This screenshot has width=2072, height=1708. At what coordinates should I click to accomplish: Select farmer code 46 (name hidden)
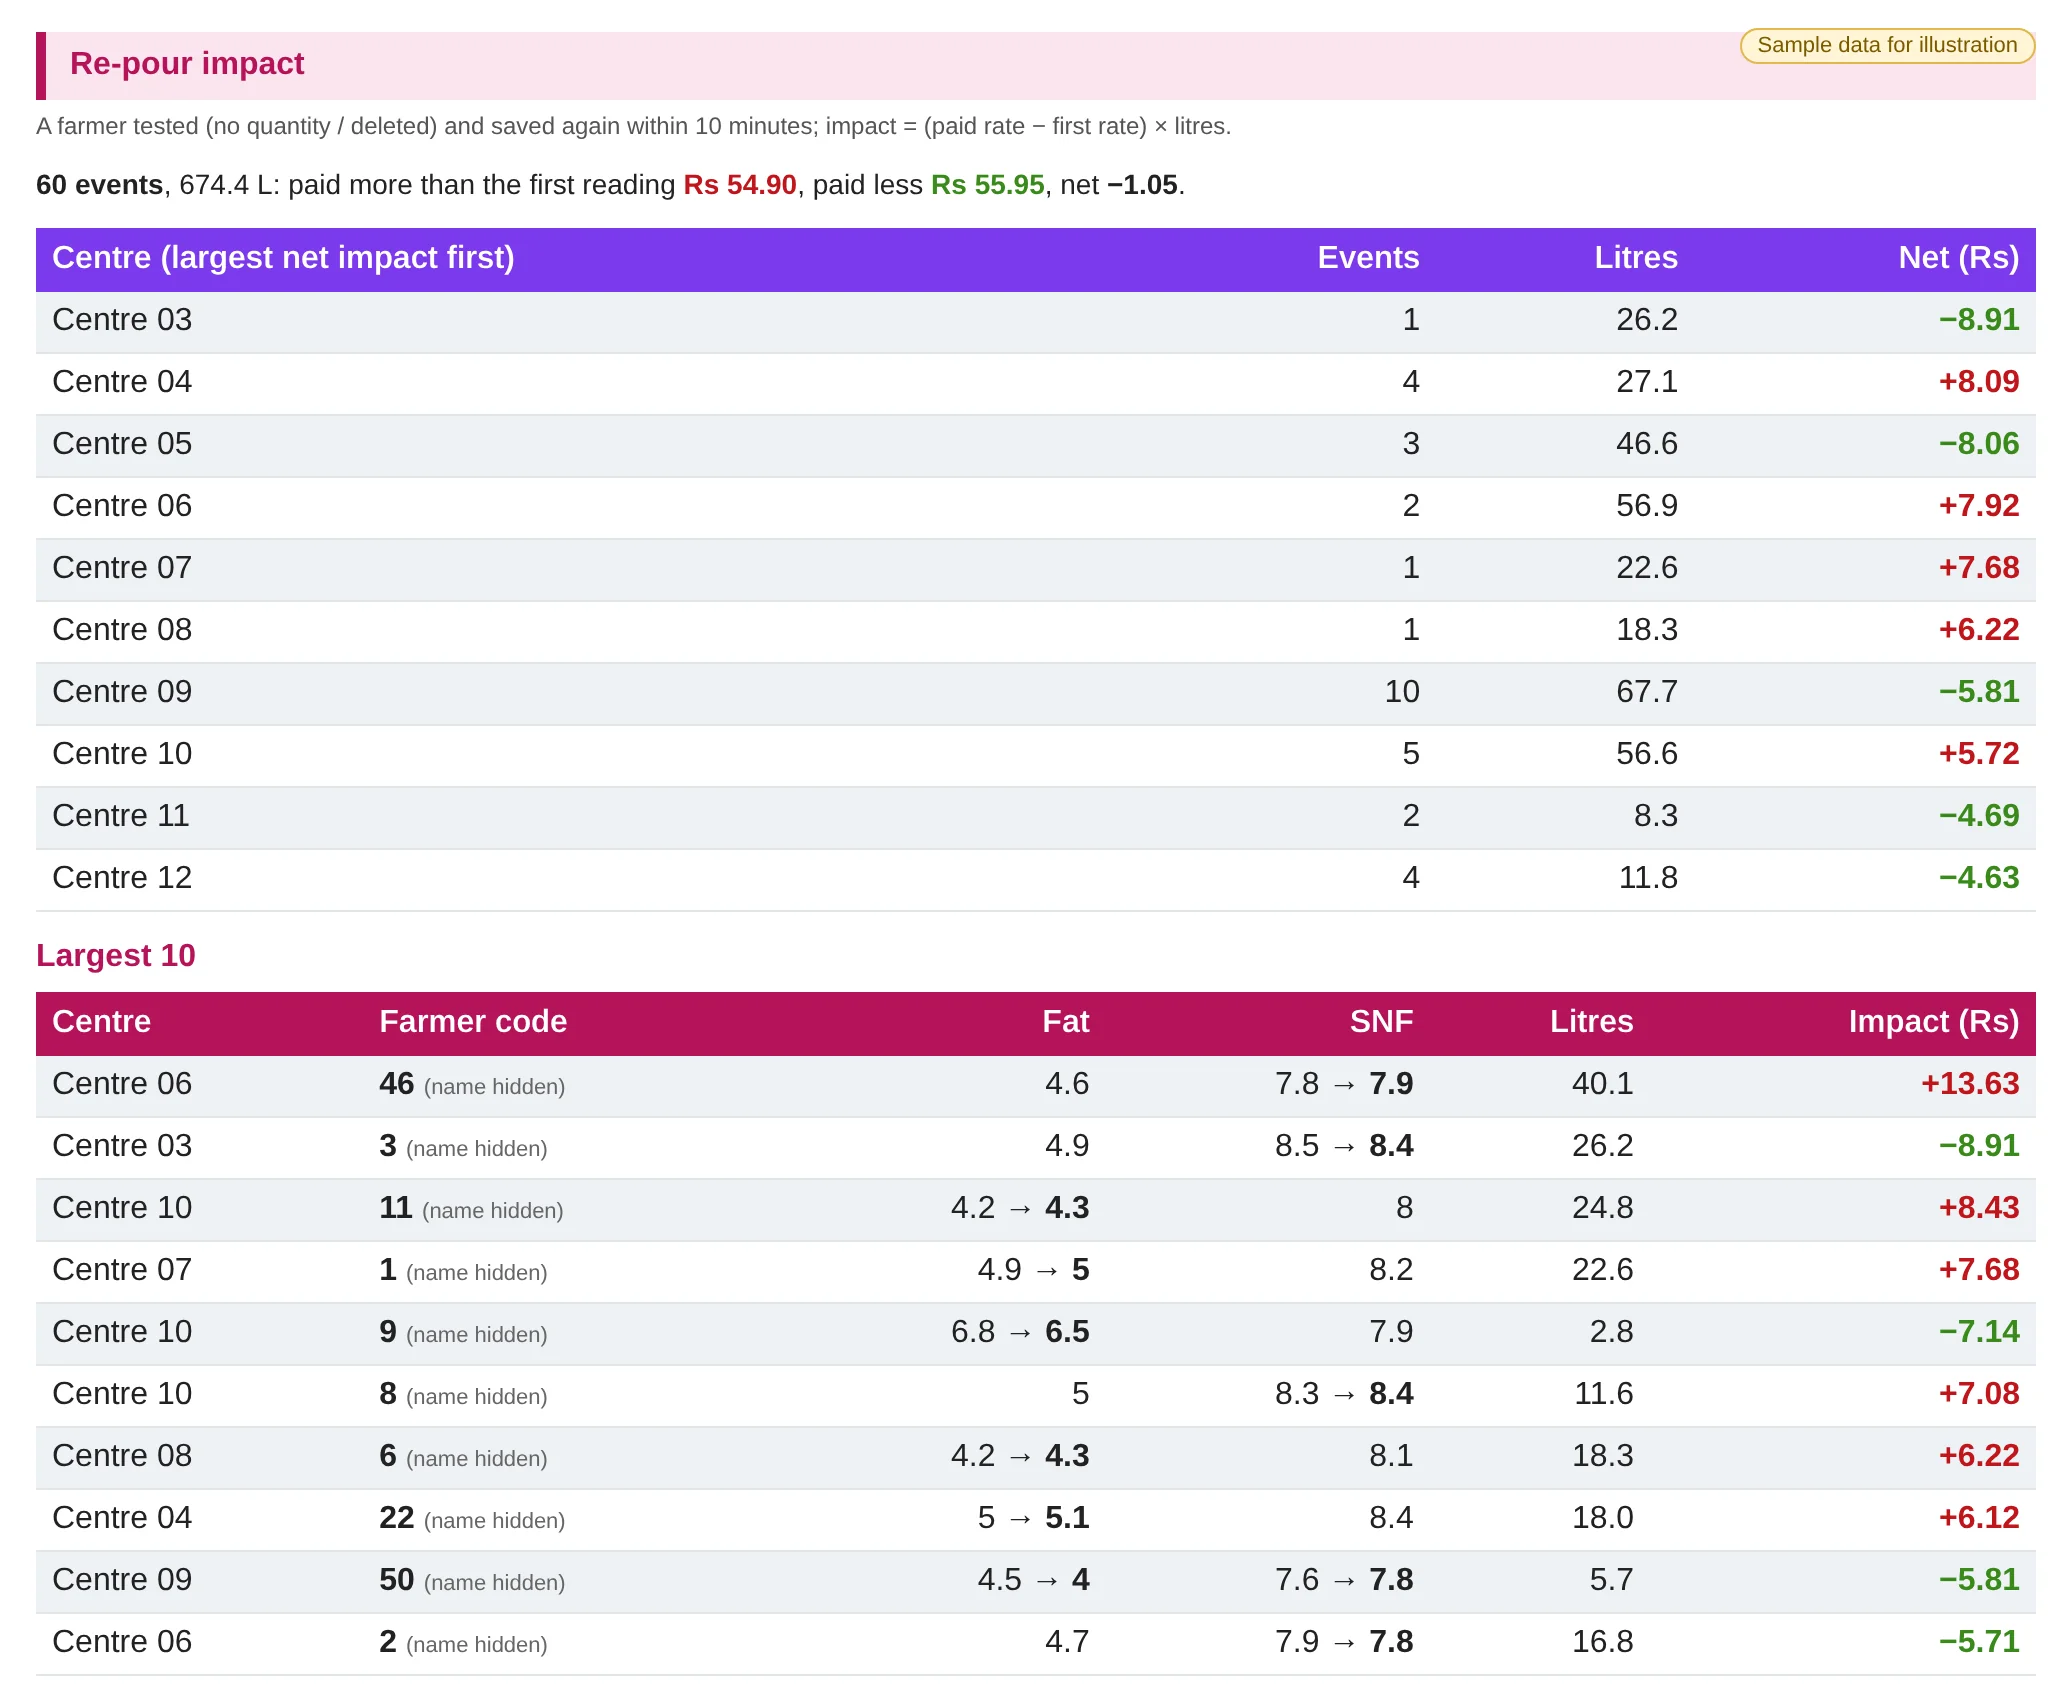[x=472, y=1084]
